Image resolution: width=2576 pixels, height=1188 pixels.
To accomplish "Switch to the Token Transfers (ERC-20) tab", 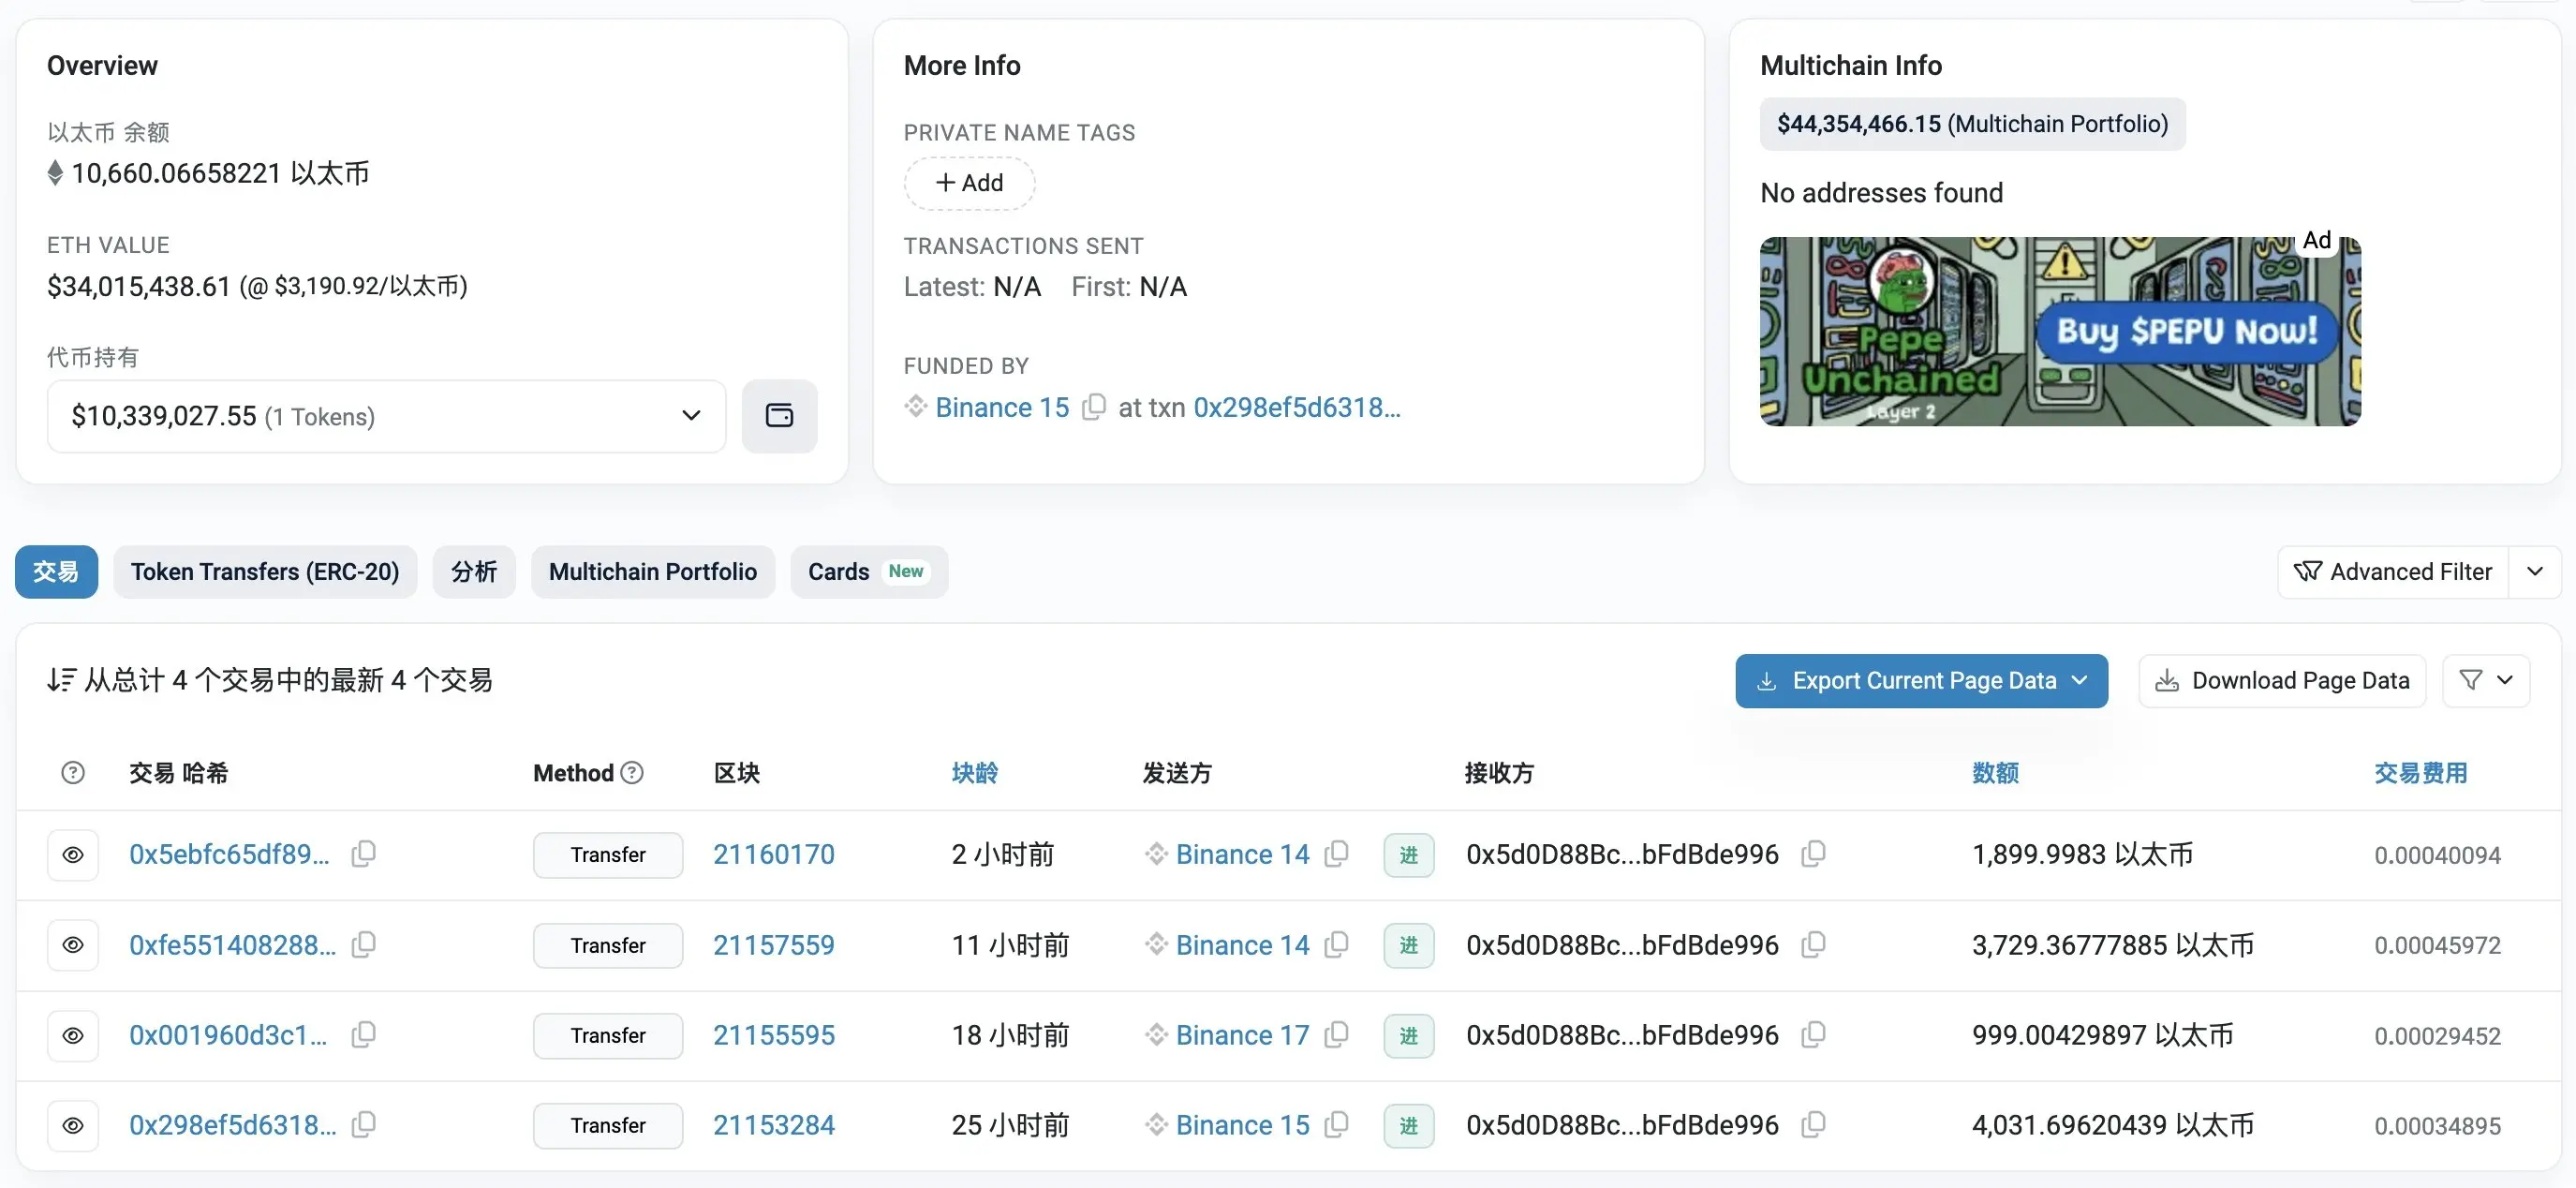I will point(265,571).
